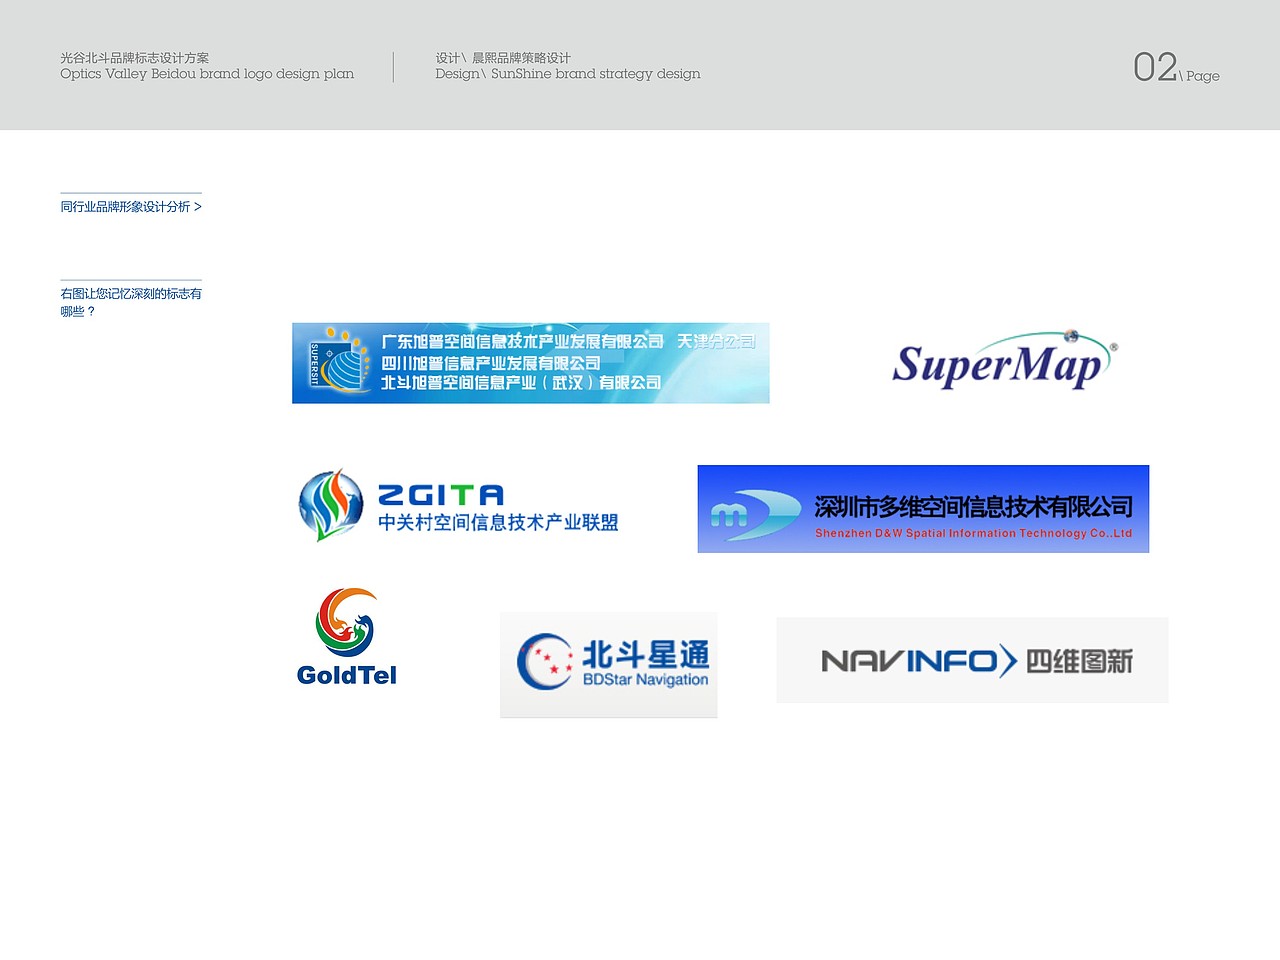1280x960 pixels.
Task: Select the 右图让您记忆深刻的标志有哪些 question text
Action: pyautogui.click(x=131, y=302)
